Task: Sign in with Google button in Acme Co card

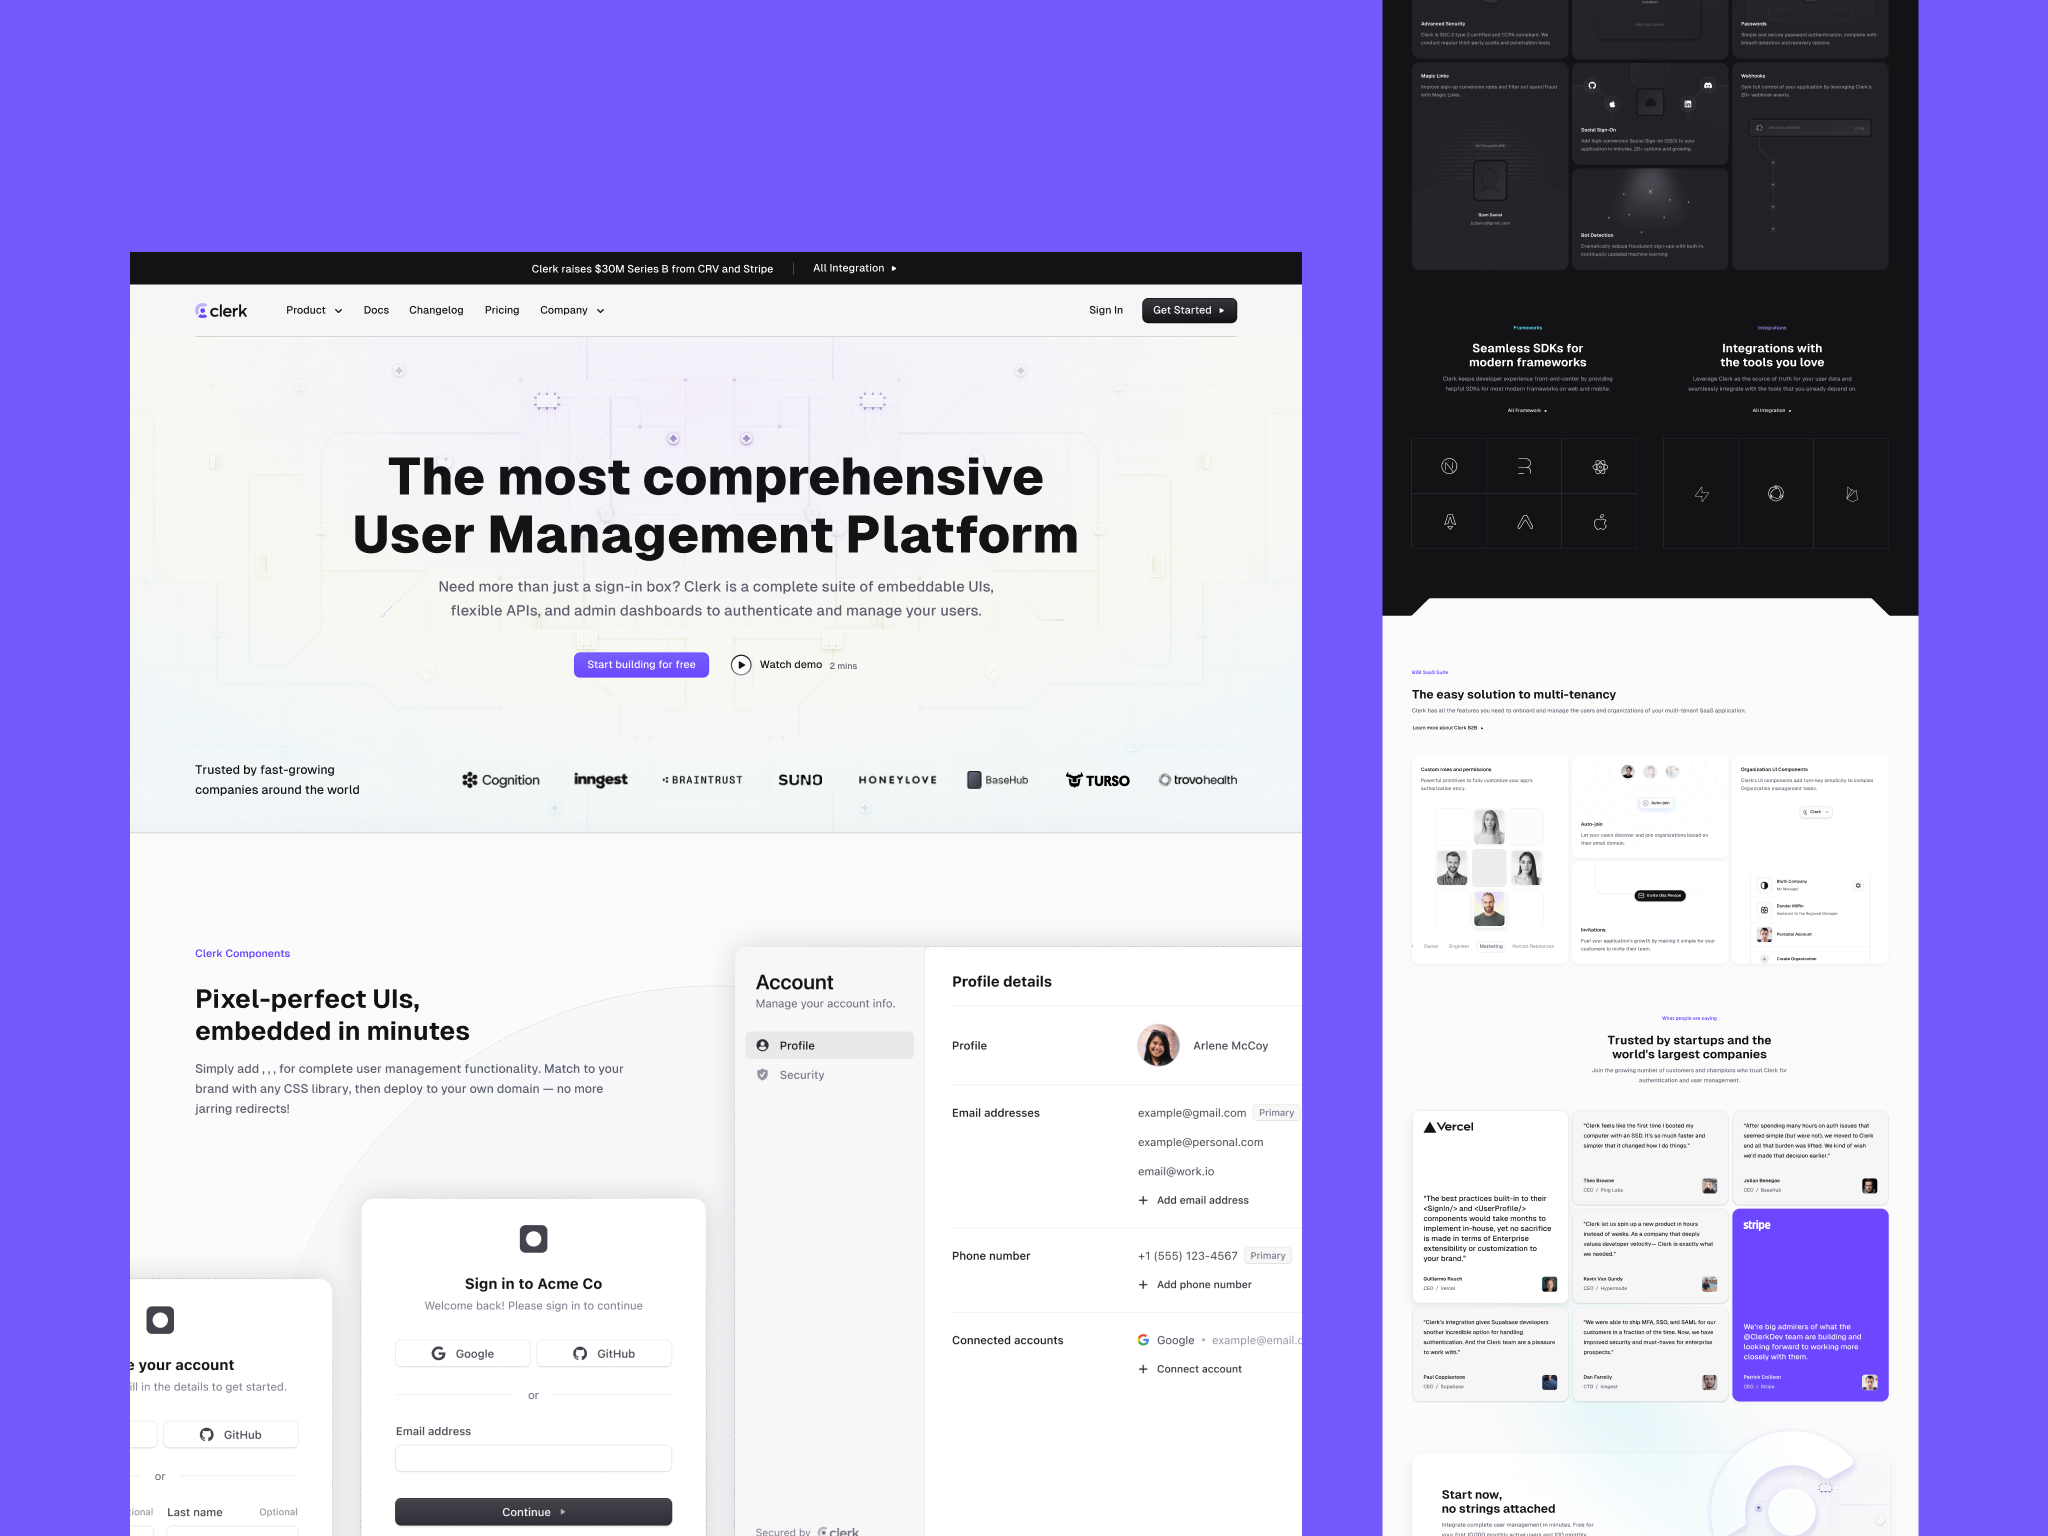Action: (463, 1353)
